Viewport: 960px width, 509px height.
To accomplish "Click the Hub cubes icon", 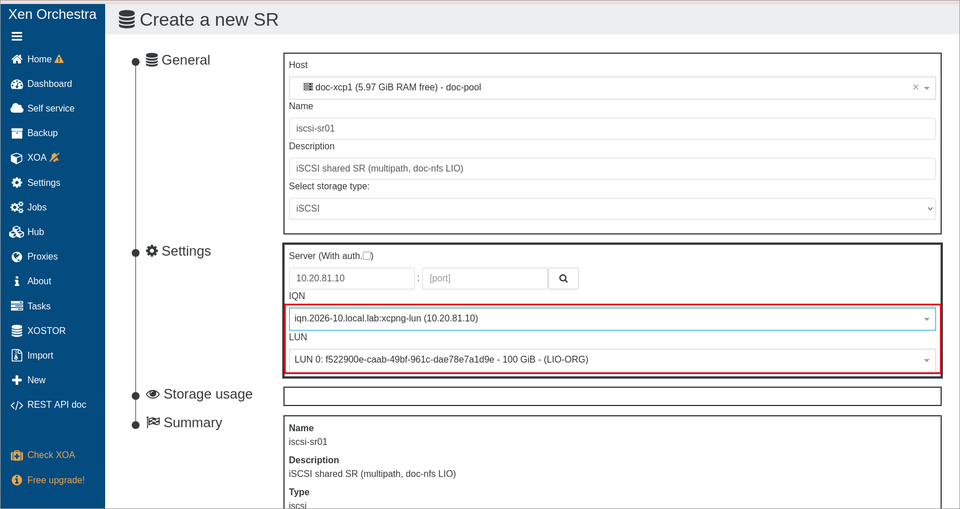I will coord(17,232).
